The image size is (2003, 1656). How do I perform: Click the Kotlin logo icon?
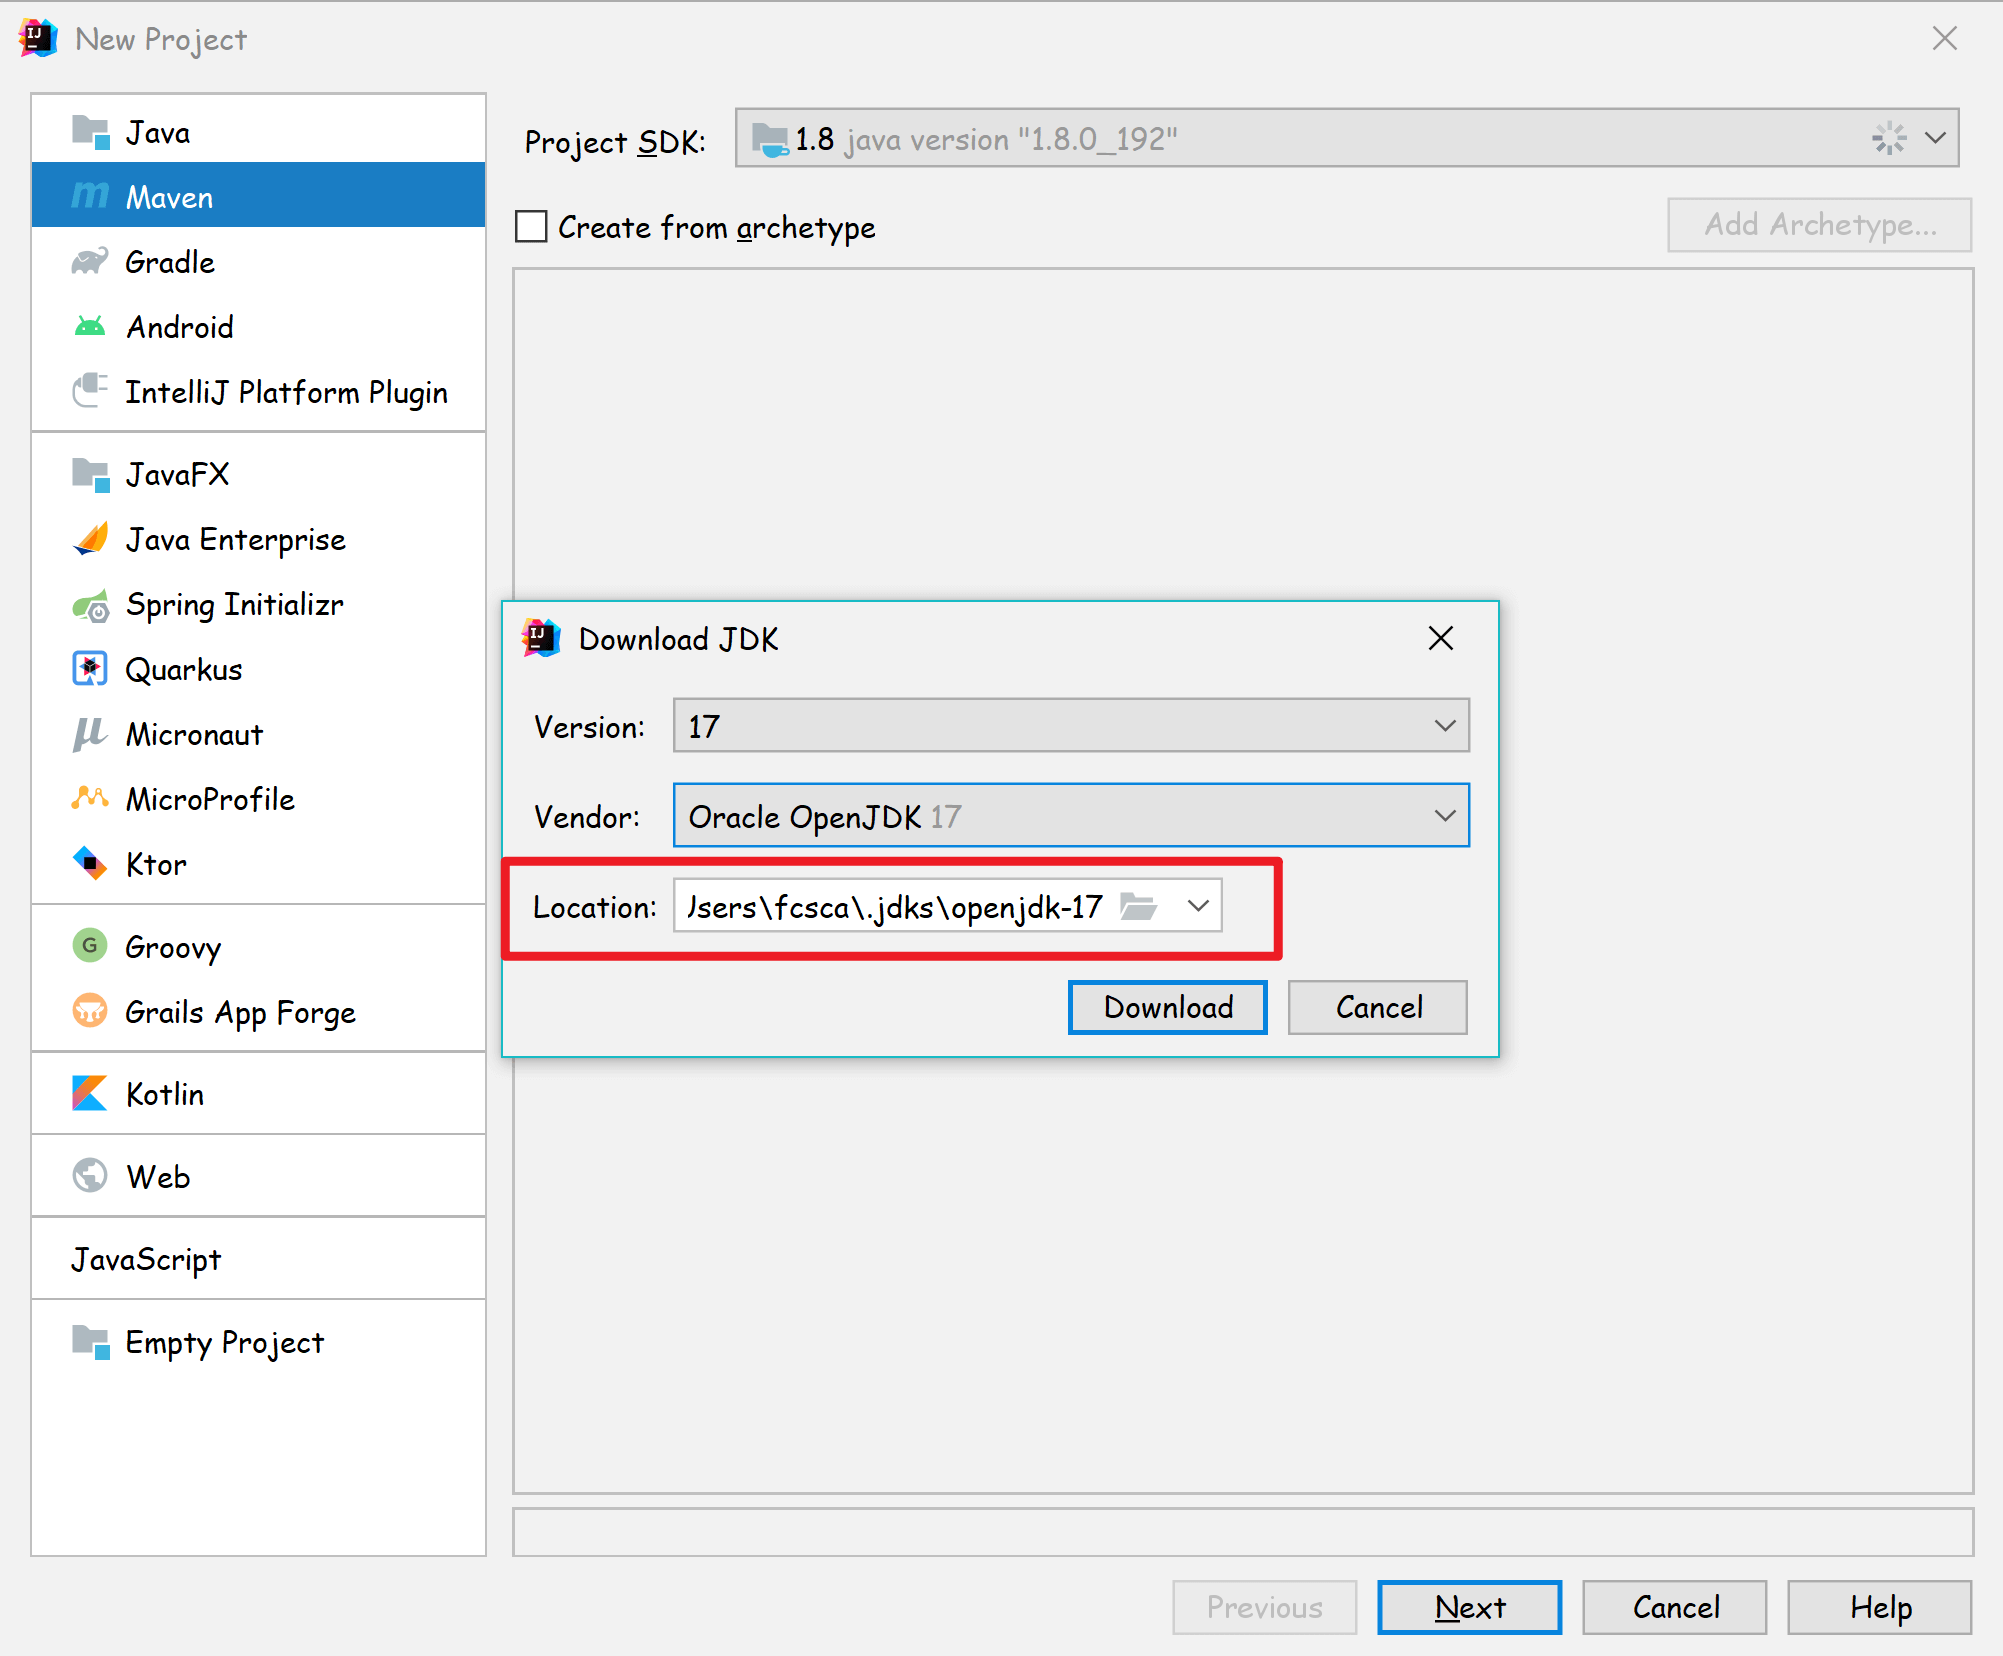89,1093
